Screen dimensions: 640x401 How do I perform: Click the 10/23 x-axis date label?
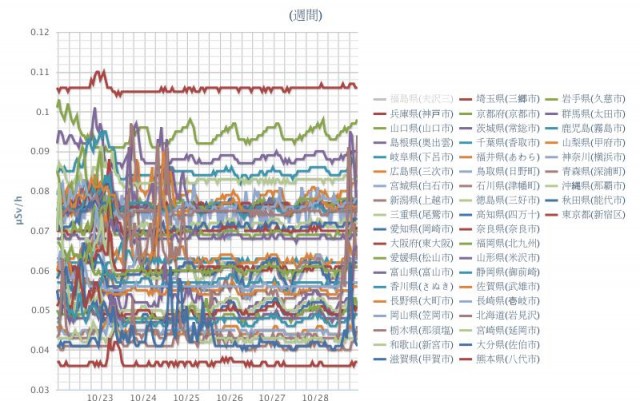tap(100, 397)
